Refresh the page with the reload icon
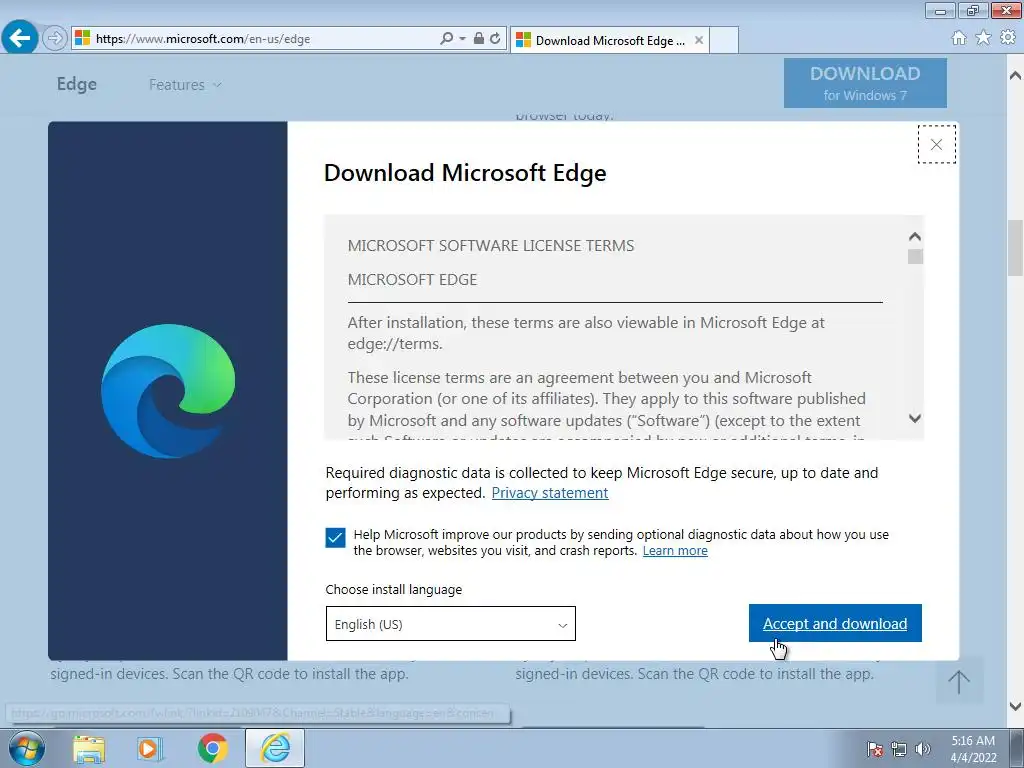This screenshot has width=1024, height=768. (x=496, y=39)
